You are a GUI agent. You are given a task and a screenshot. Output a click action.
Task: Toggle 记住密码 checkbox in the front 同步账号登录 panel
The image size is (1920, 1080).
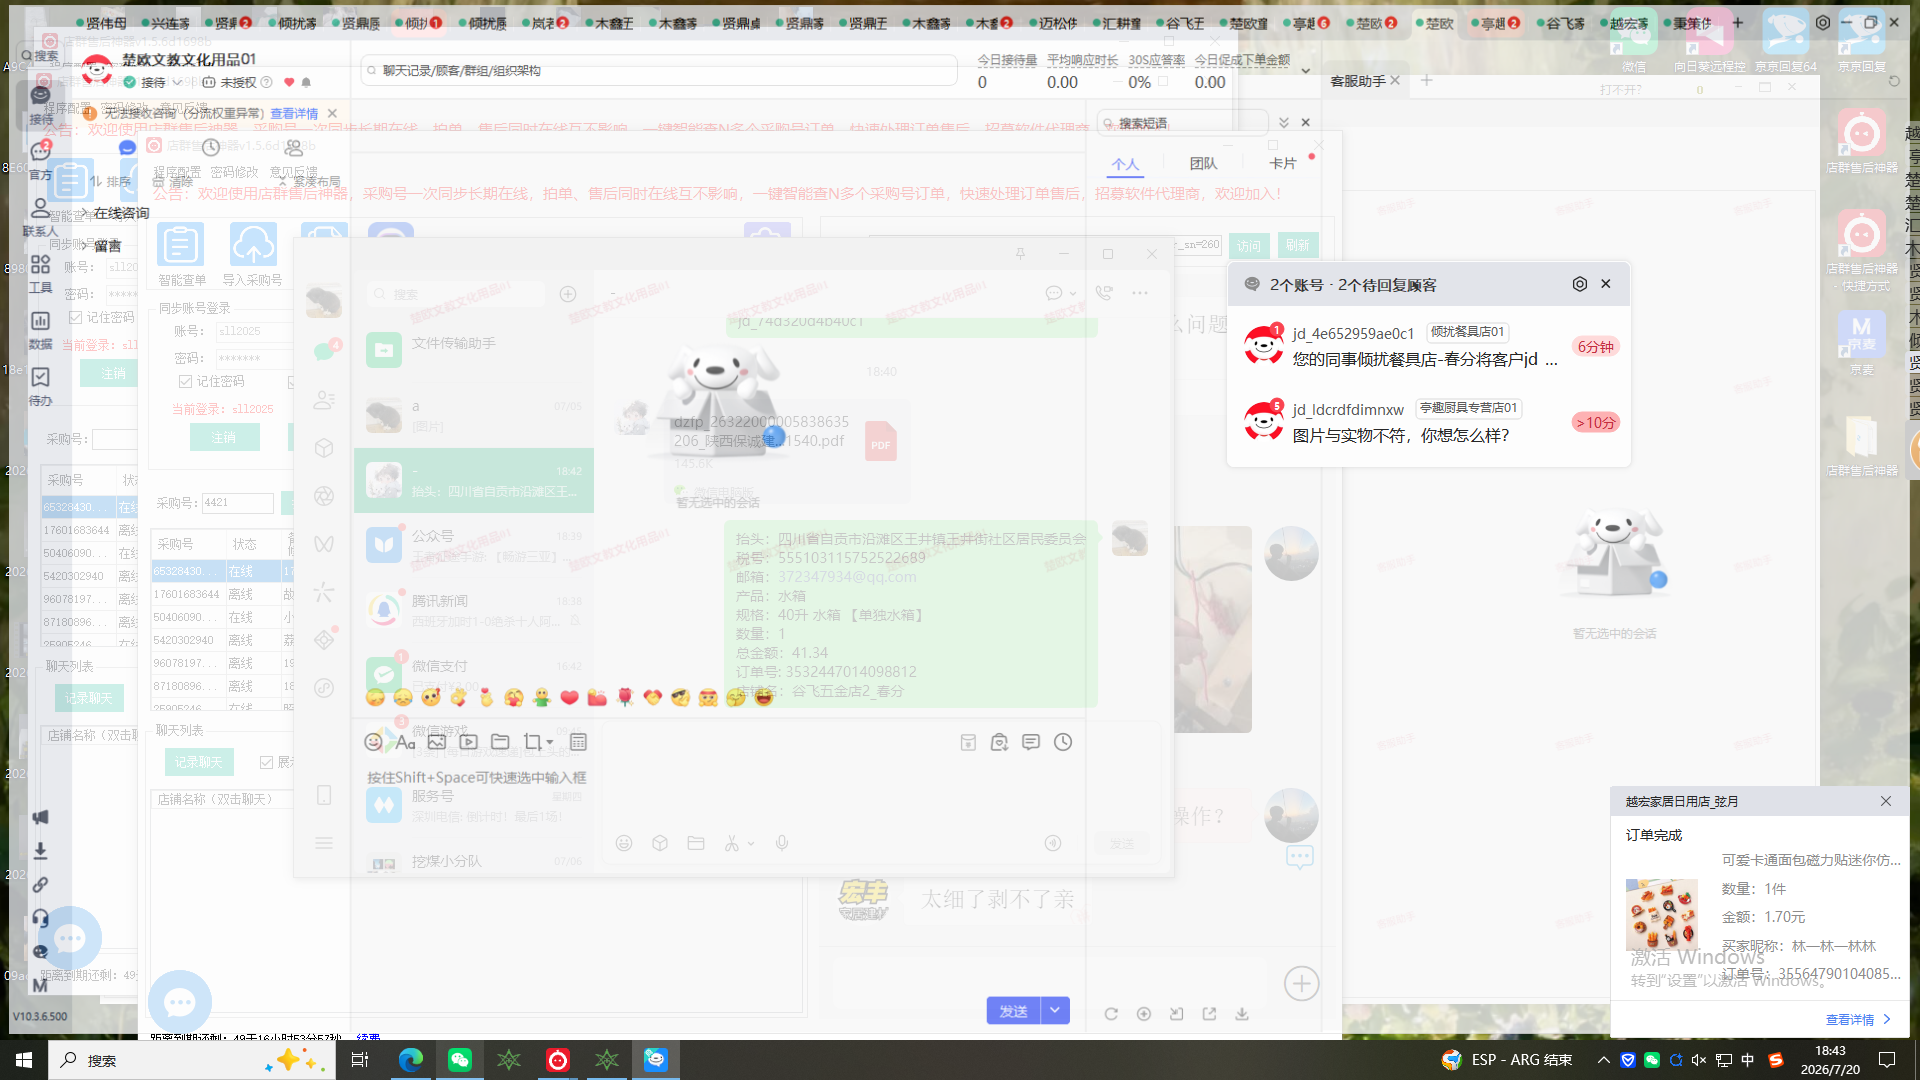185,381
